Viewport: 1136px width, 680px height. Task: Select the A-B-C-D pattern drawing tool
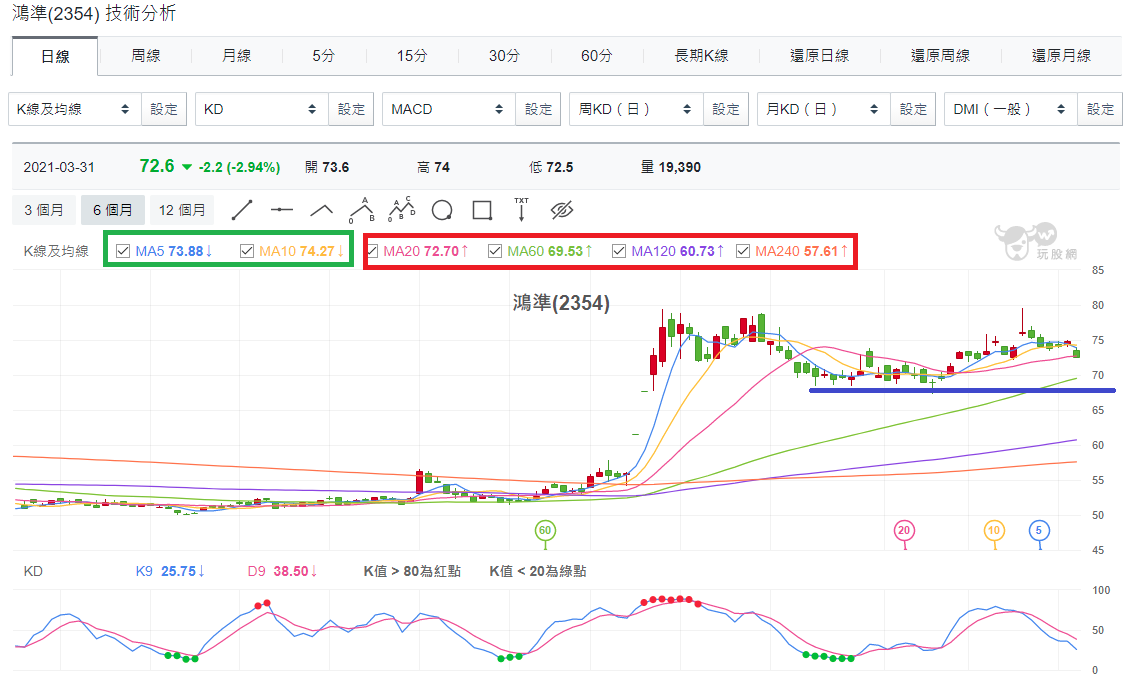point(401,209)
